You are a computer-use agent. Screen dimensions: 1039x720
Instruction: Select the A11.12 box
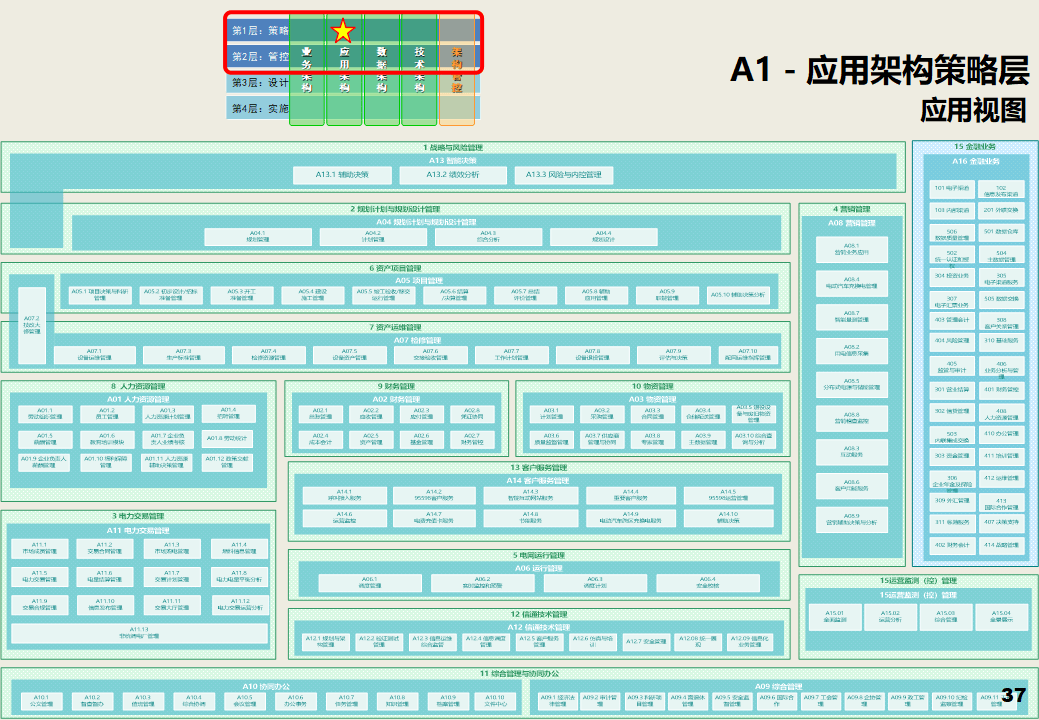click(240, 605)
